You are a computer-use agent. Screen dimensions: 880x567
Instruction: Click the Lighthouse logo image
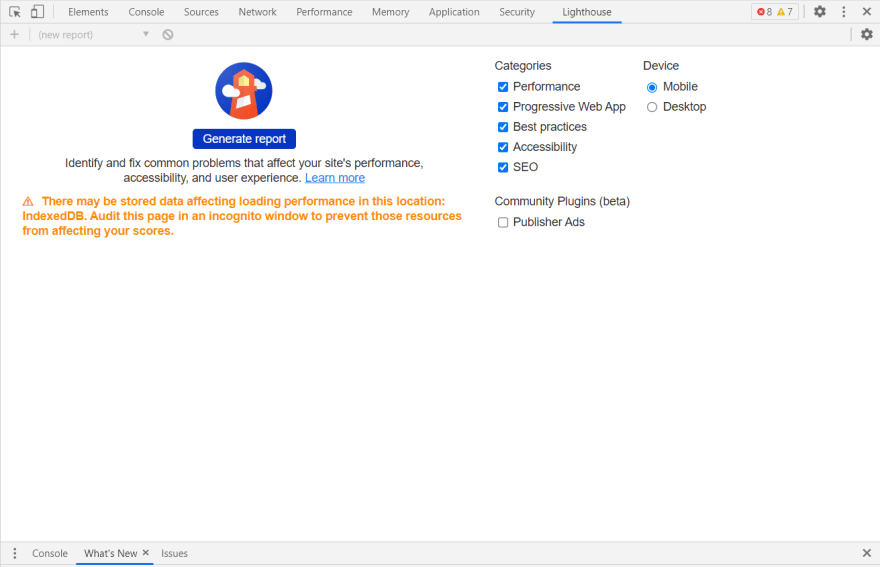pyautogui.click(x=244, y=90)
